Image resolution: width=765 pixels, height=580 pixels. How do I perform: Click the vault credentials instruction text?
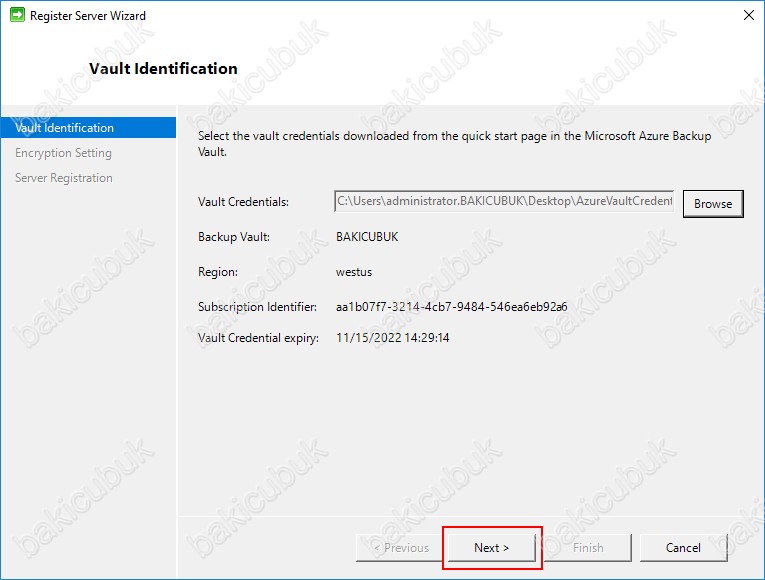pyautogui.click(x=454, y=143)
